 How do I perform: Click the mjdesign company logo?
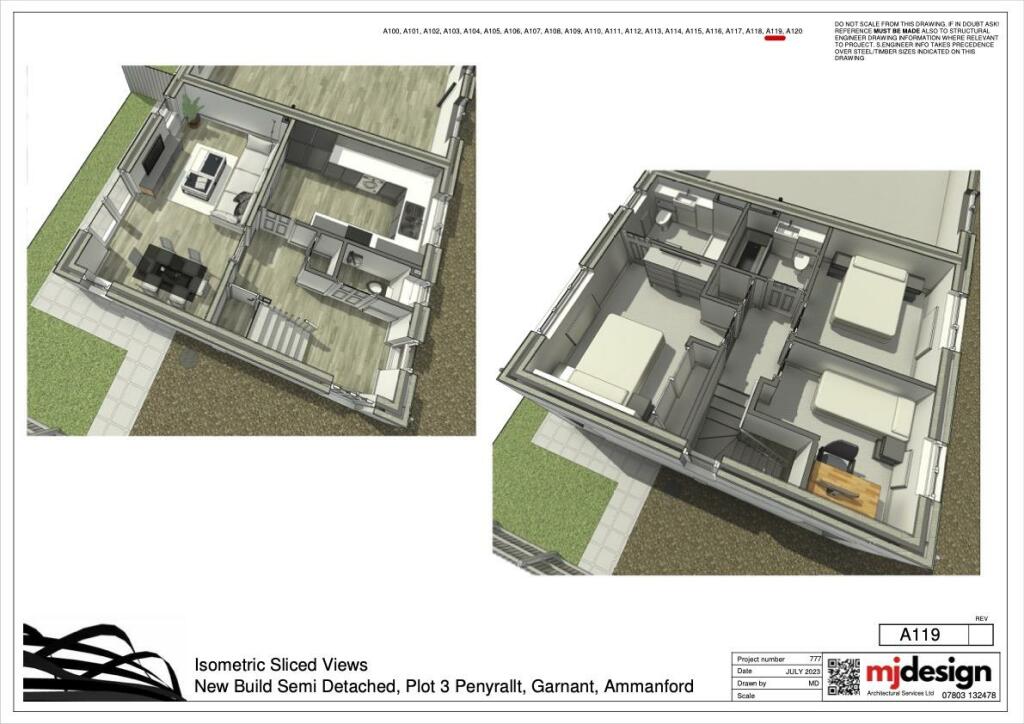pos(928,671)
